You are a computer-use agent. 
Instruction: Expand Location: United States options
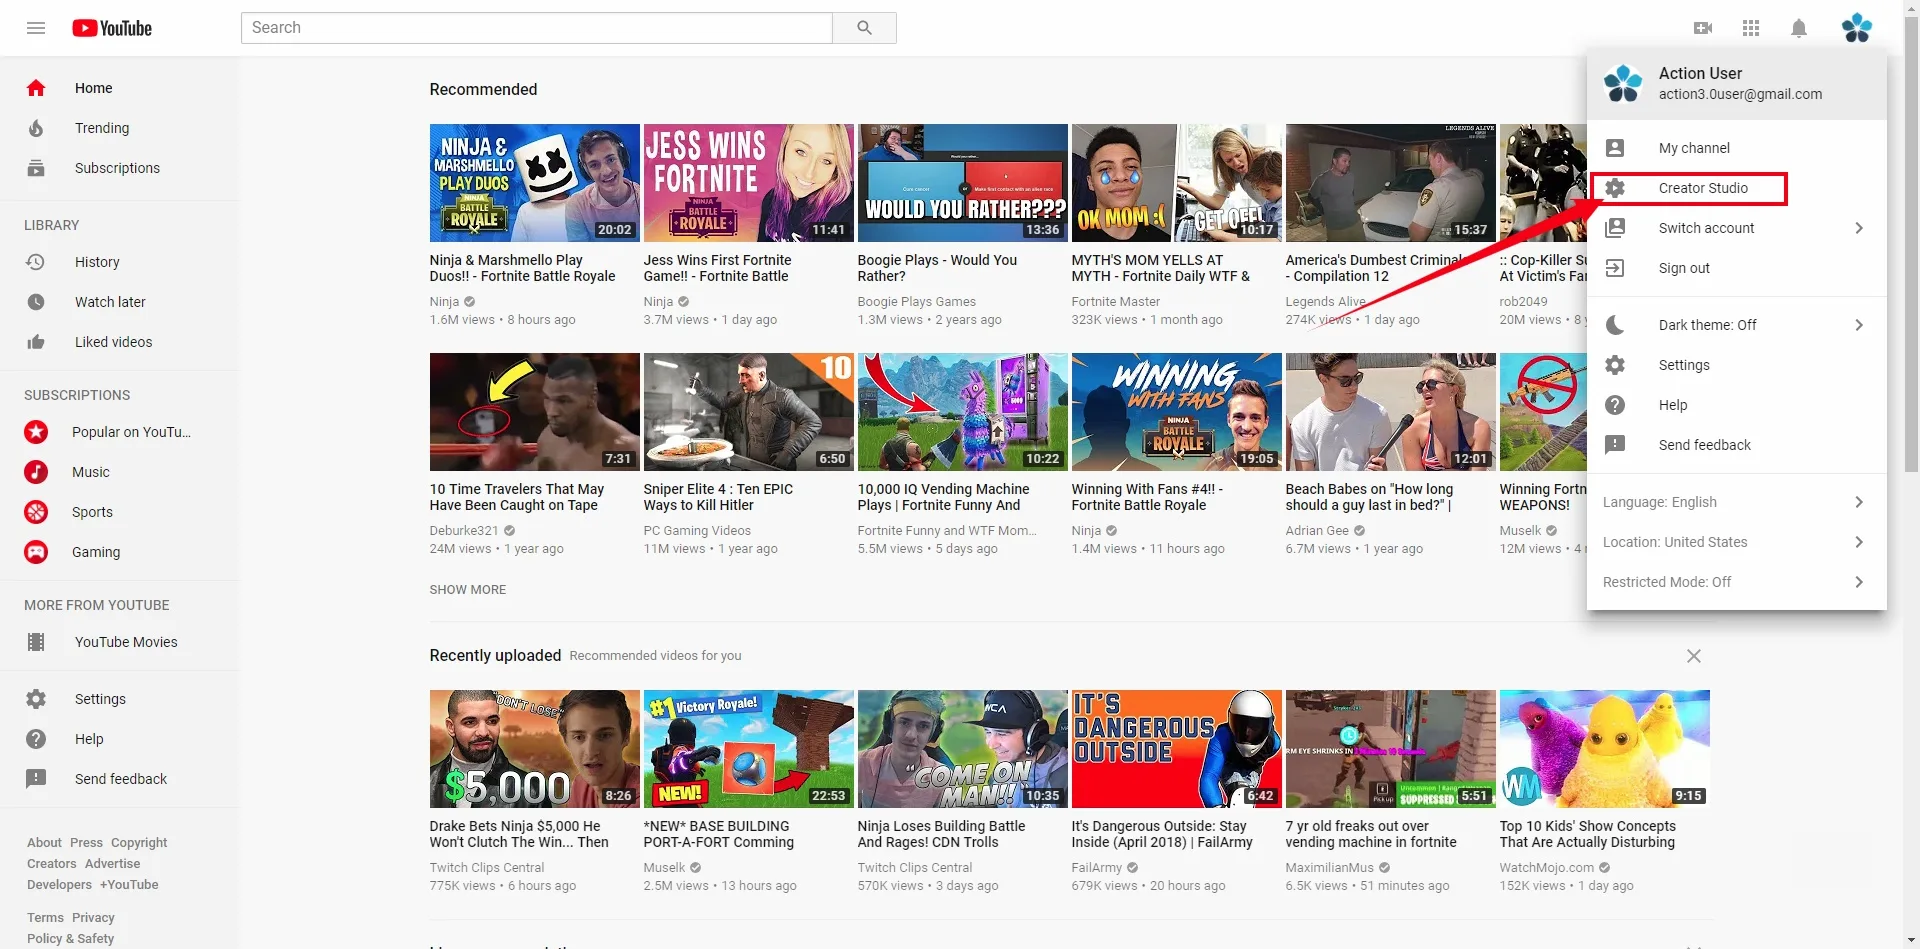pyautogui.click(x=1737, y=542)
